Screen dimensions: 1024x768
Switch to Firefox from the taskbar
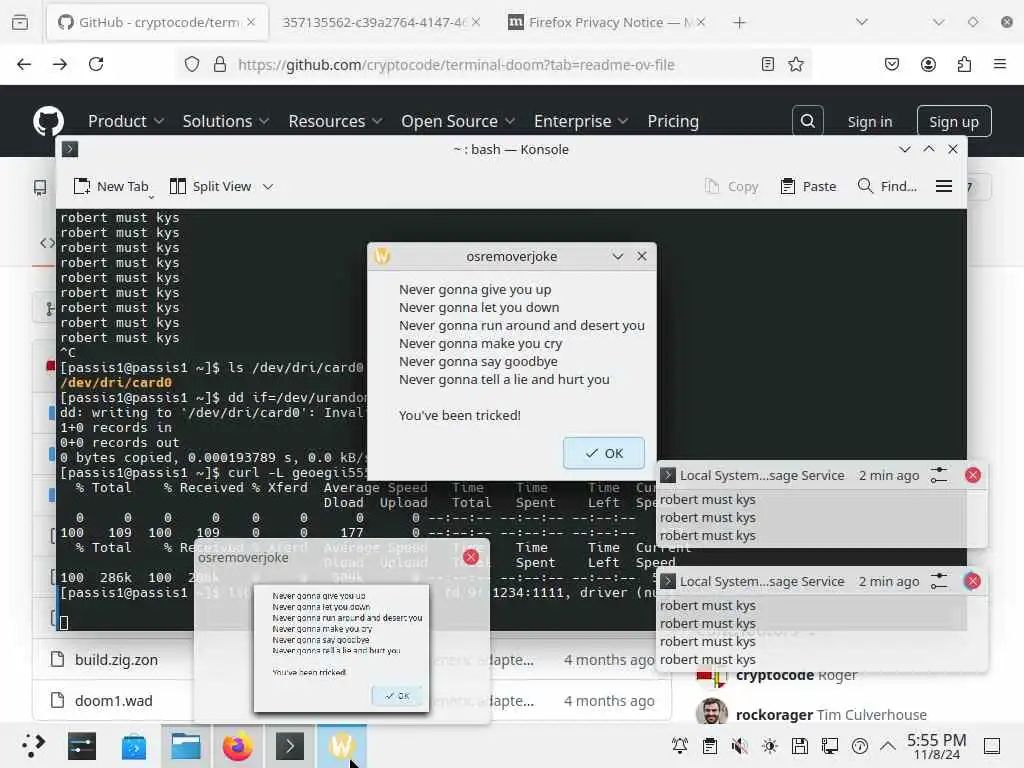pyautogui.click(x=237, y=746)
